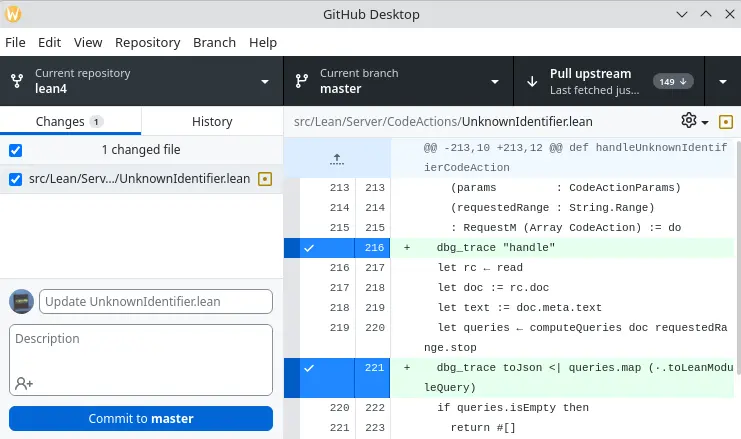
Task: Switch to the History tab
Action: click(212, 121)
